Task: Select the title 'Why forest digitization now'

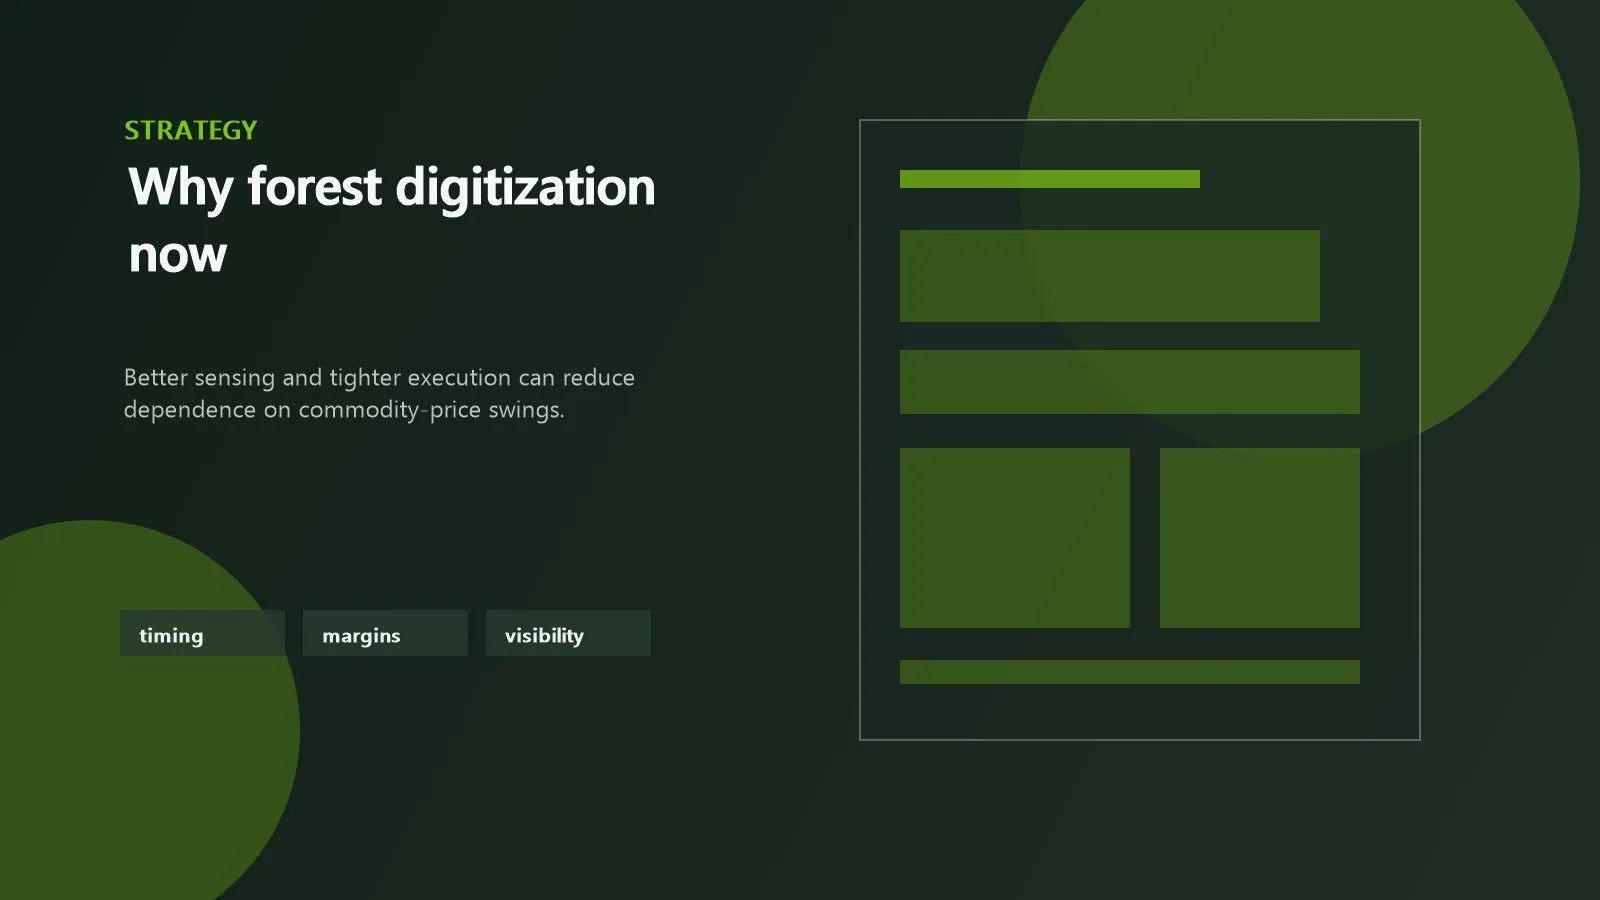Action: tap(392, 220)
